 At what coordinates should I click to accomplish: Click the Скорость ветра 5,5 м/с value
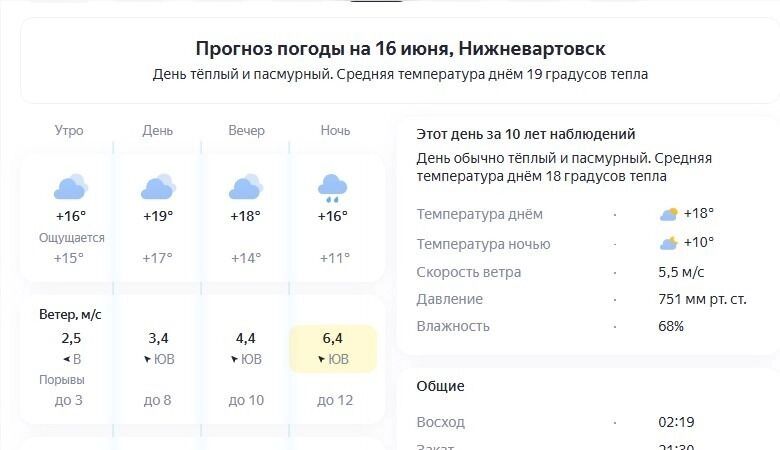680,272
